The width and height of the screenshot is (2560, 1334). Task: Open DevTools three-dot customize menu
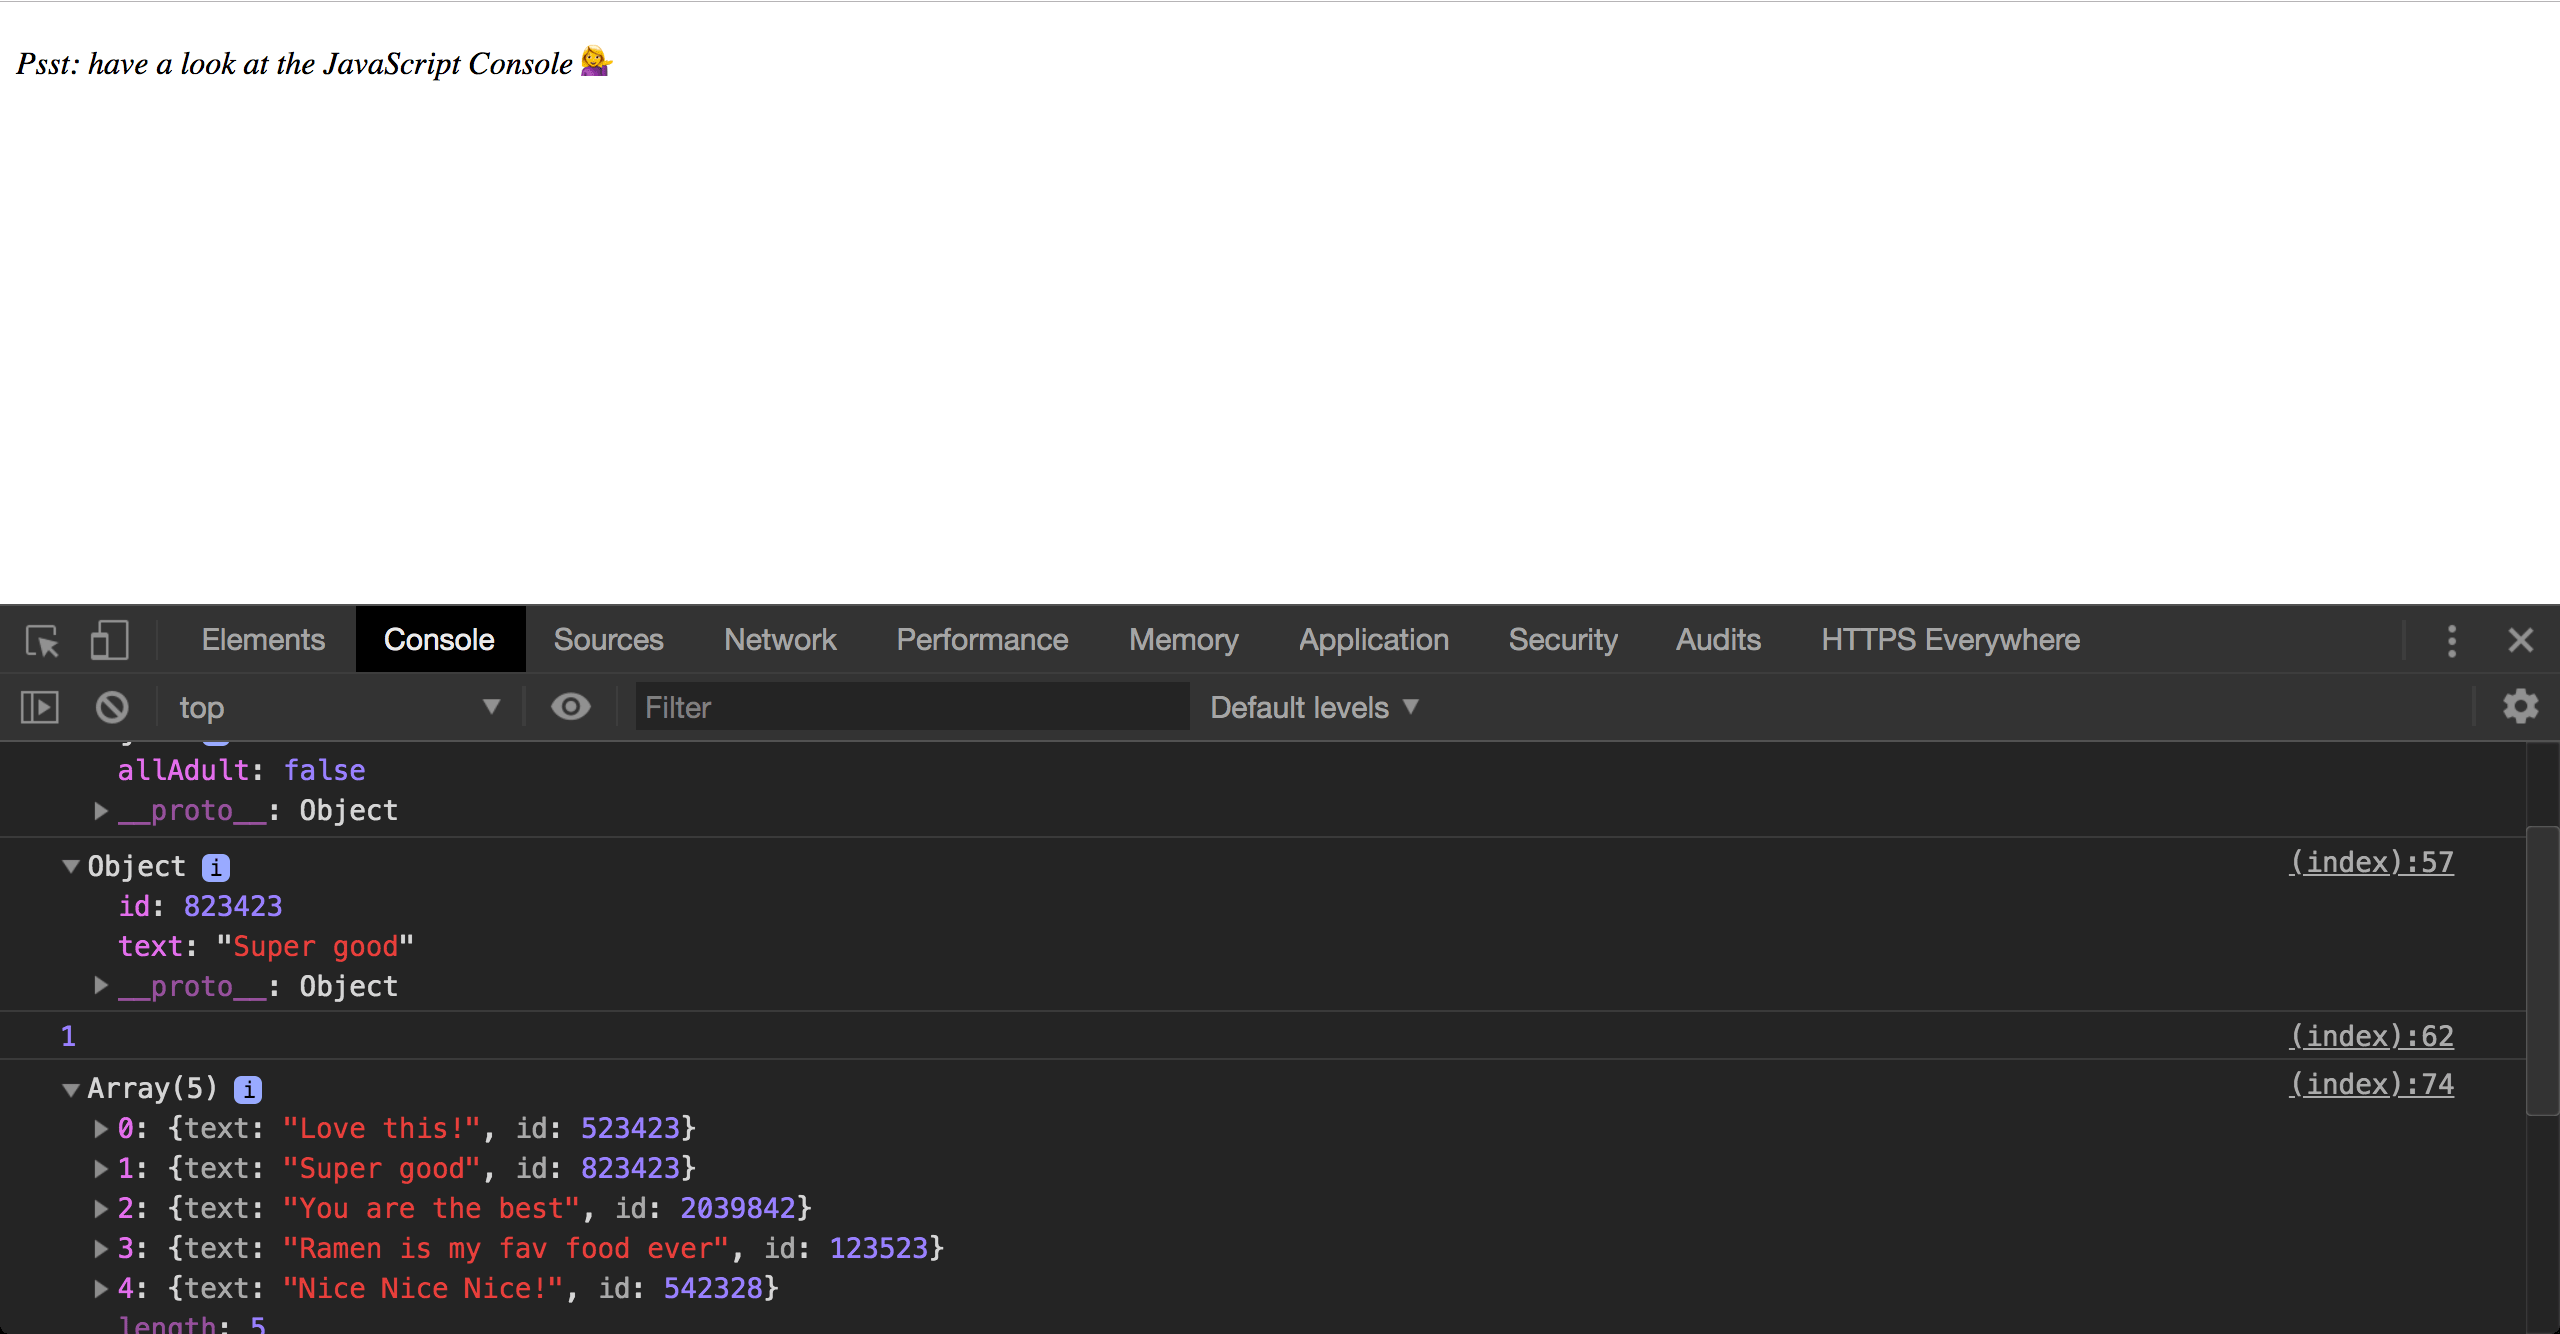2451,640
